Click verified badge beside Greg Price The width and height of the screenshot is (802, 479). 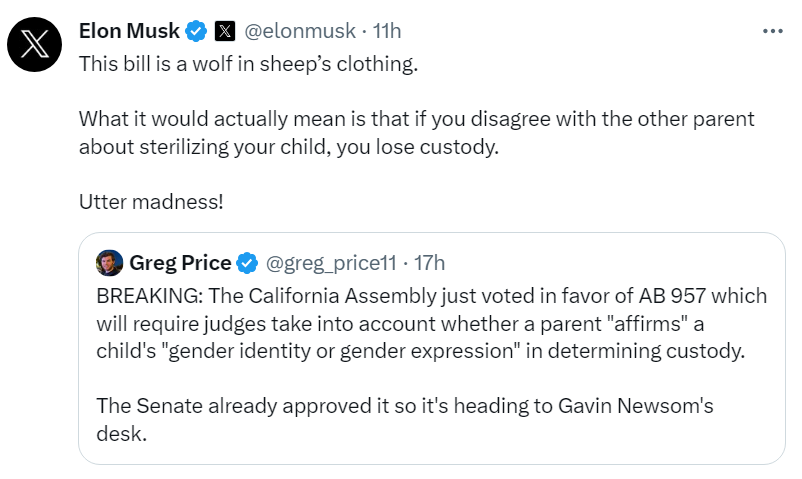click(246, 263)
